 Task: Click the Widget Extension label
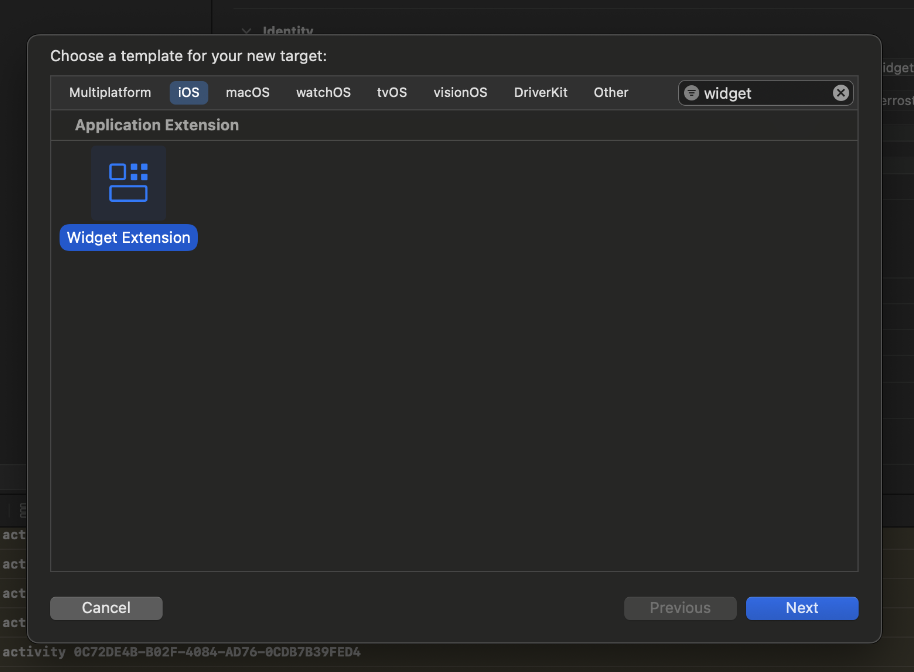[128, 238]
